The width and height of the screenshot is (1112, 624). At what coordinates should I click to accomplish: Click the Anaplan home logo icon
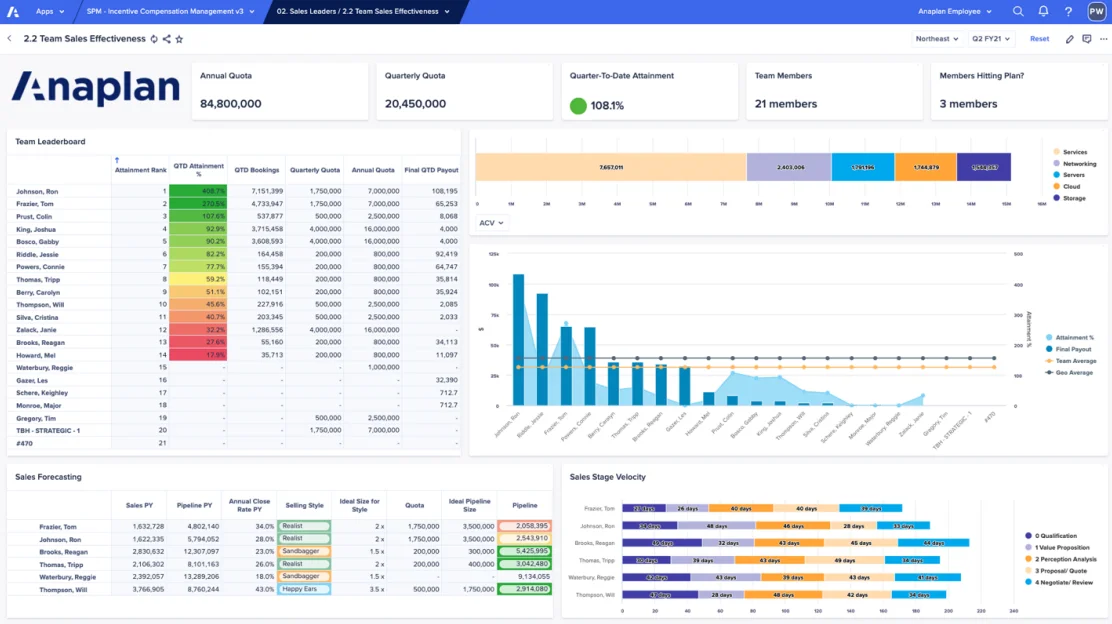[x=12, y=12]
